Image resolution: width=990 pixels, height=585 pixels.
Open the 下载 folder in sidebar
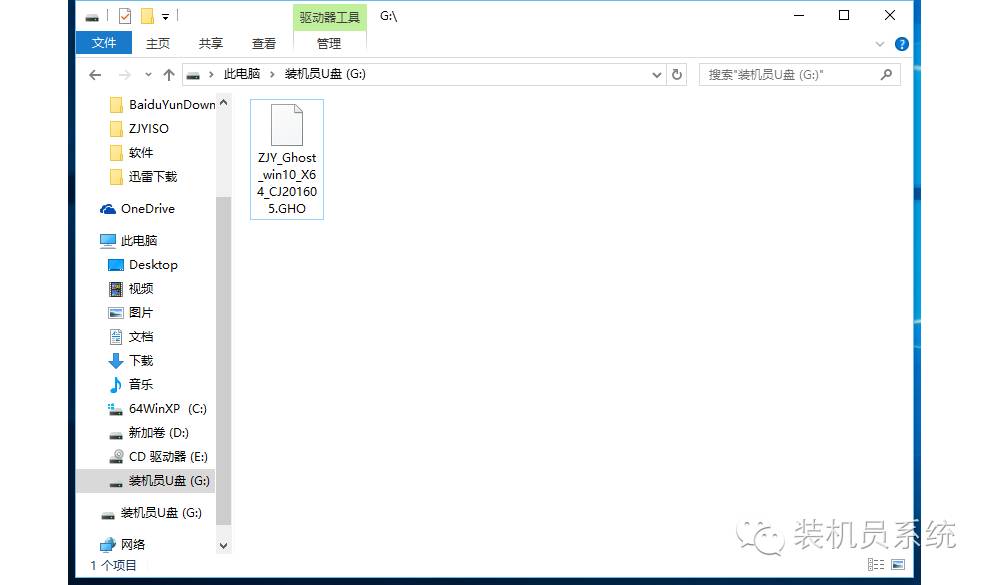[141, 360]
